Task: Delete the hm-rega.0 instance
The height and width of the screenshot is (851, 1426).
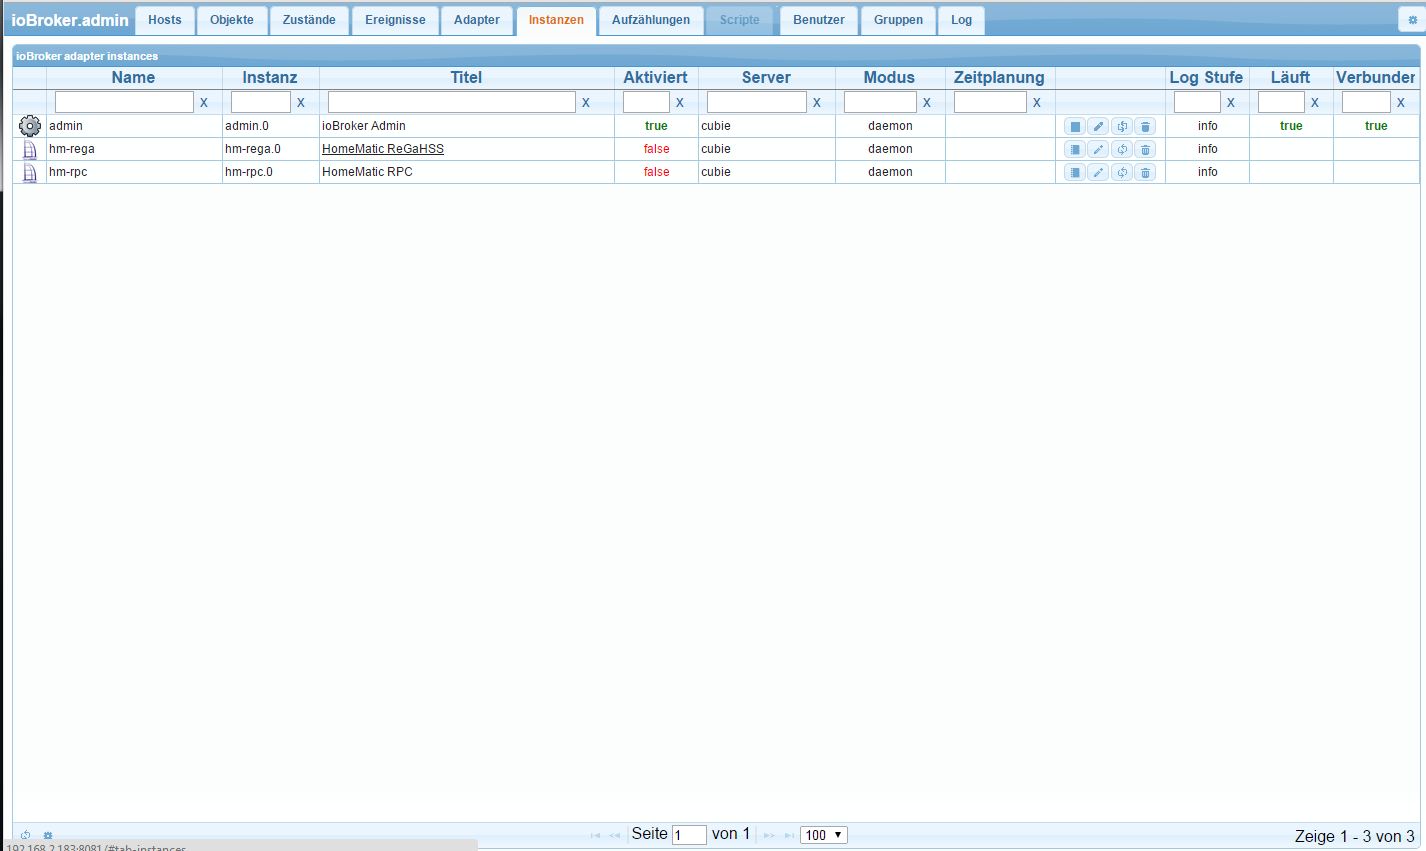Action: click(x=1146, y=149)
